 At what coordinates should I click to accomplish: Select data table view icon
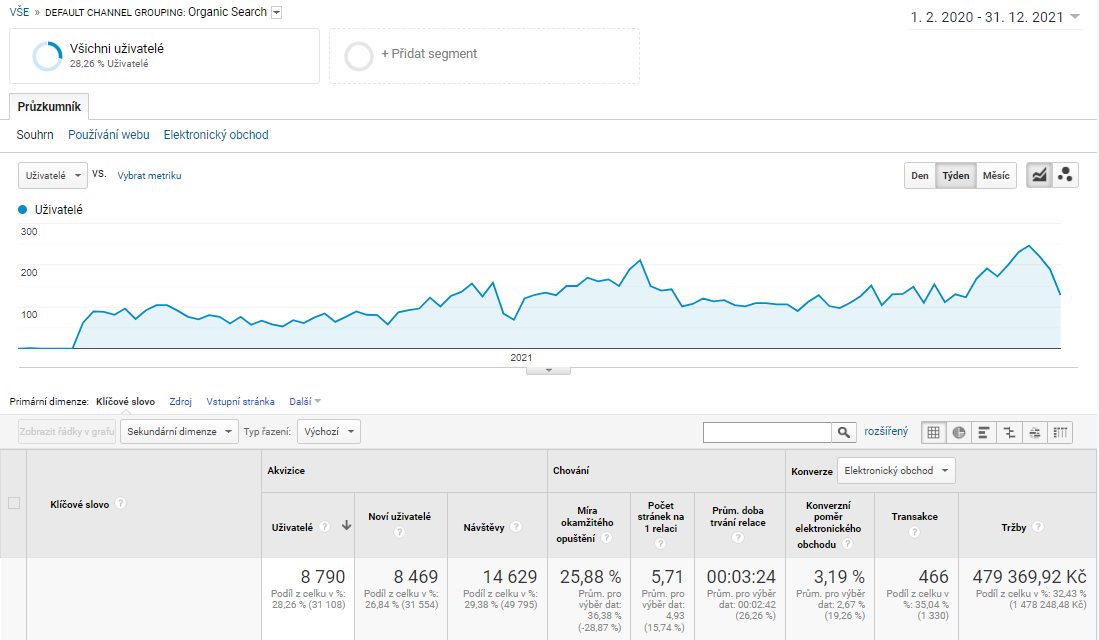[x=934, y=433]
